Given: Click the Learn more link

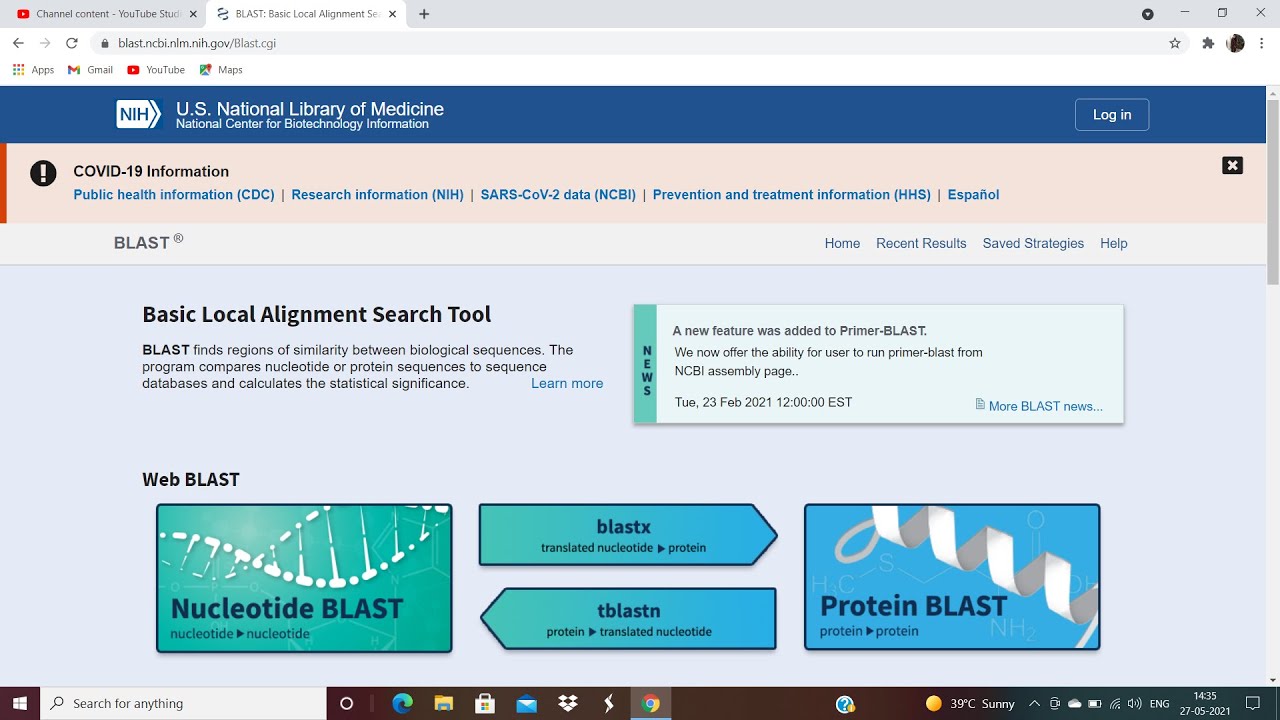Looking at the screenshot, I should 567,383.
